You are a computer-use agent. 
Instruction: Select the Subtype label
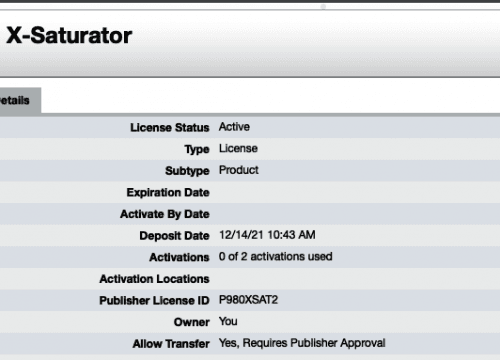187,171
